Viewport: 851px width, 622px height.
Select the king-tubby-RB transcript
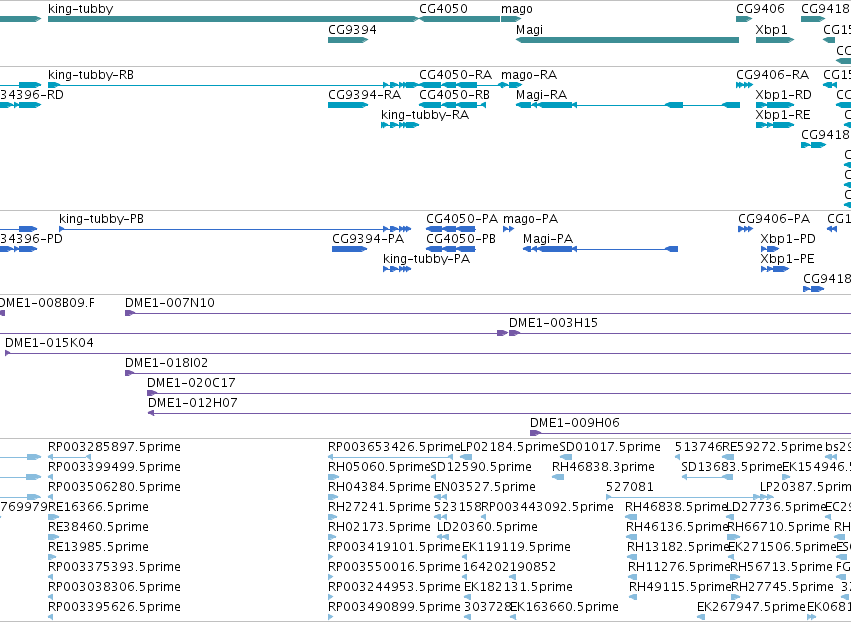[x=233, y=85]
